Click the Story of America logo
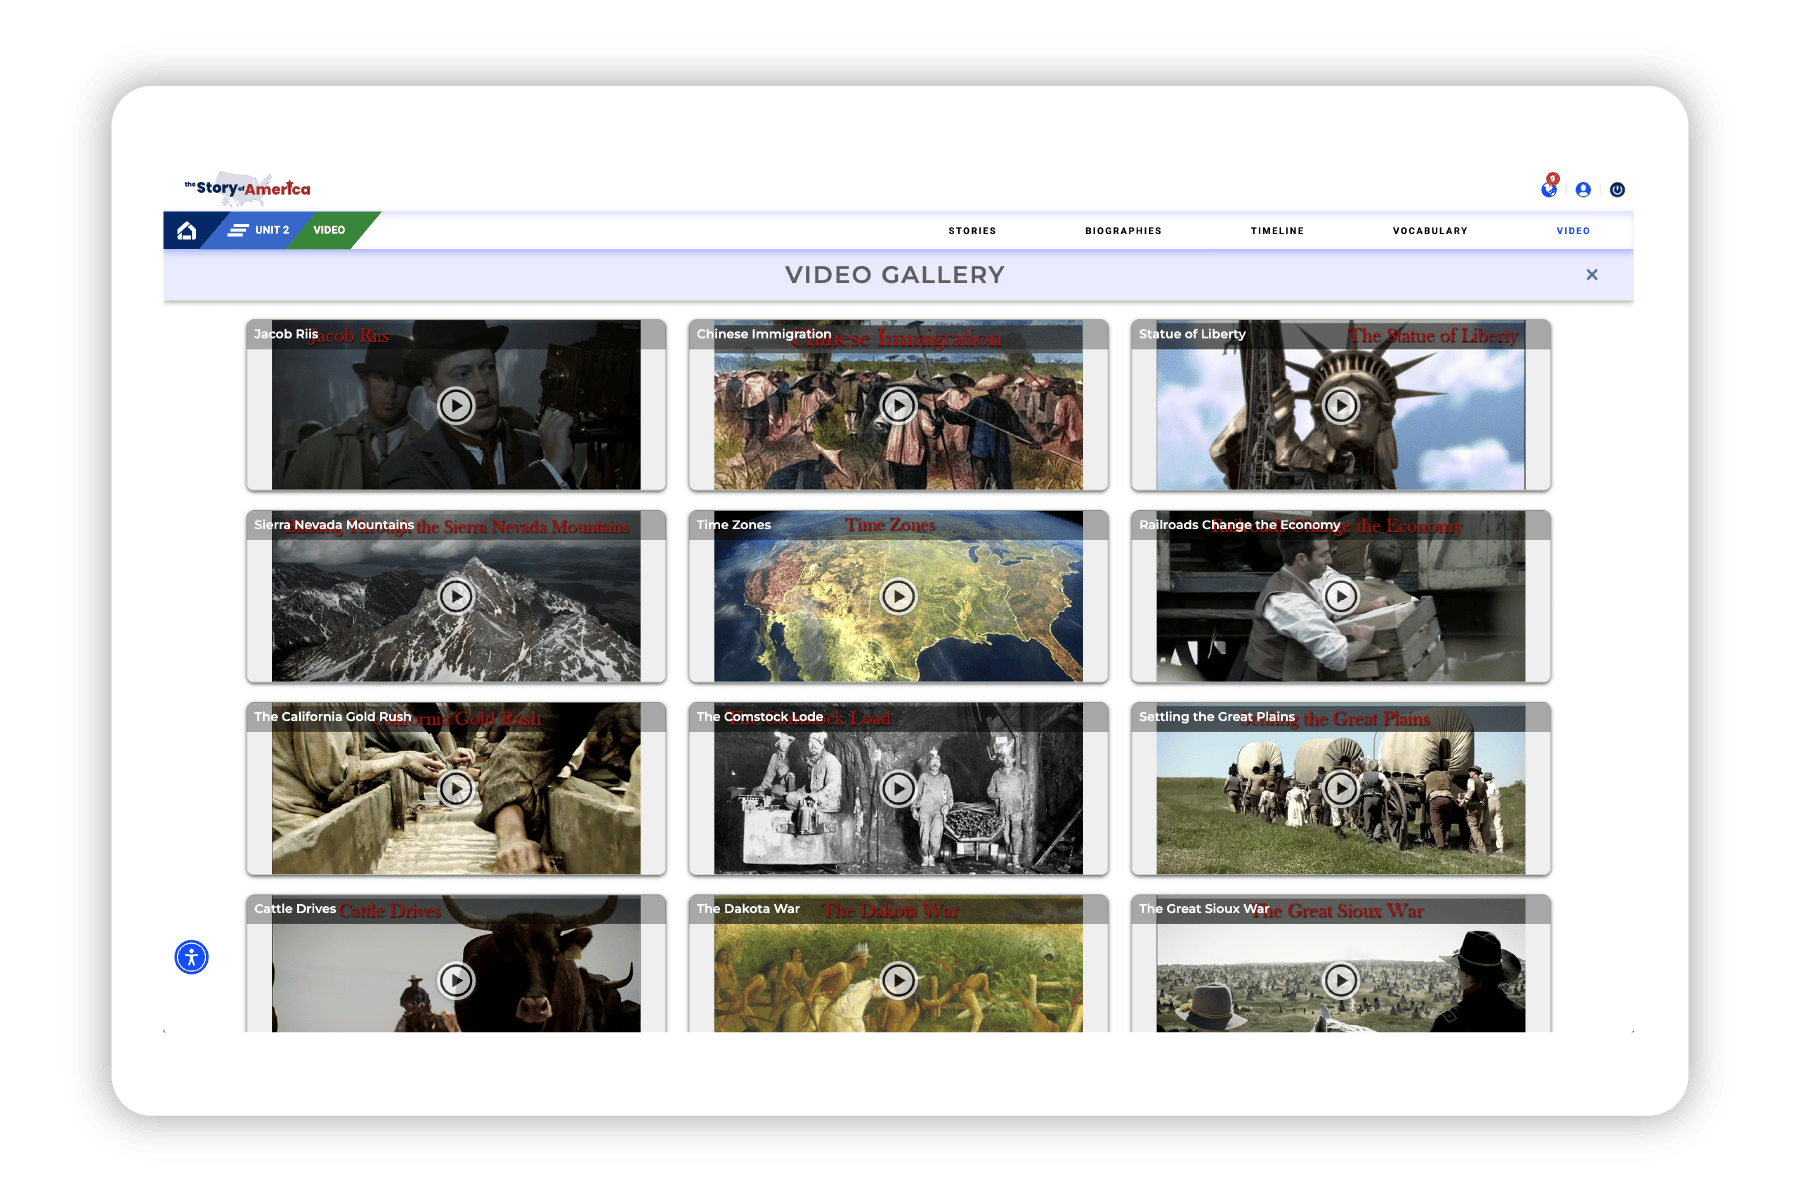 248,188
